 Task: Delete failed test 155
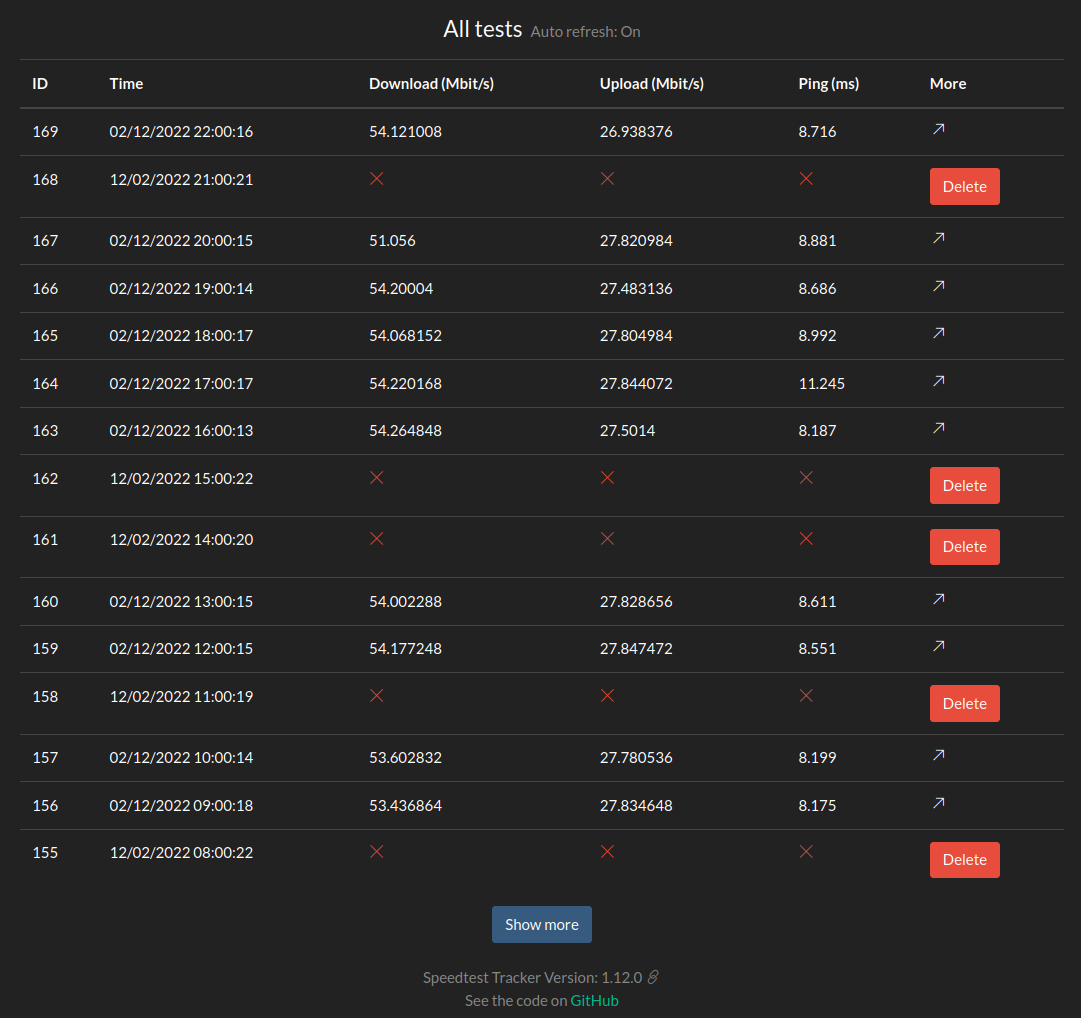click(x=963, y=859)
